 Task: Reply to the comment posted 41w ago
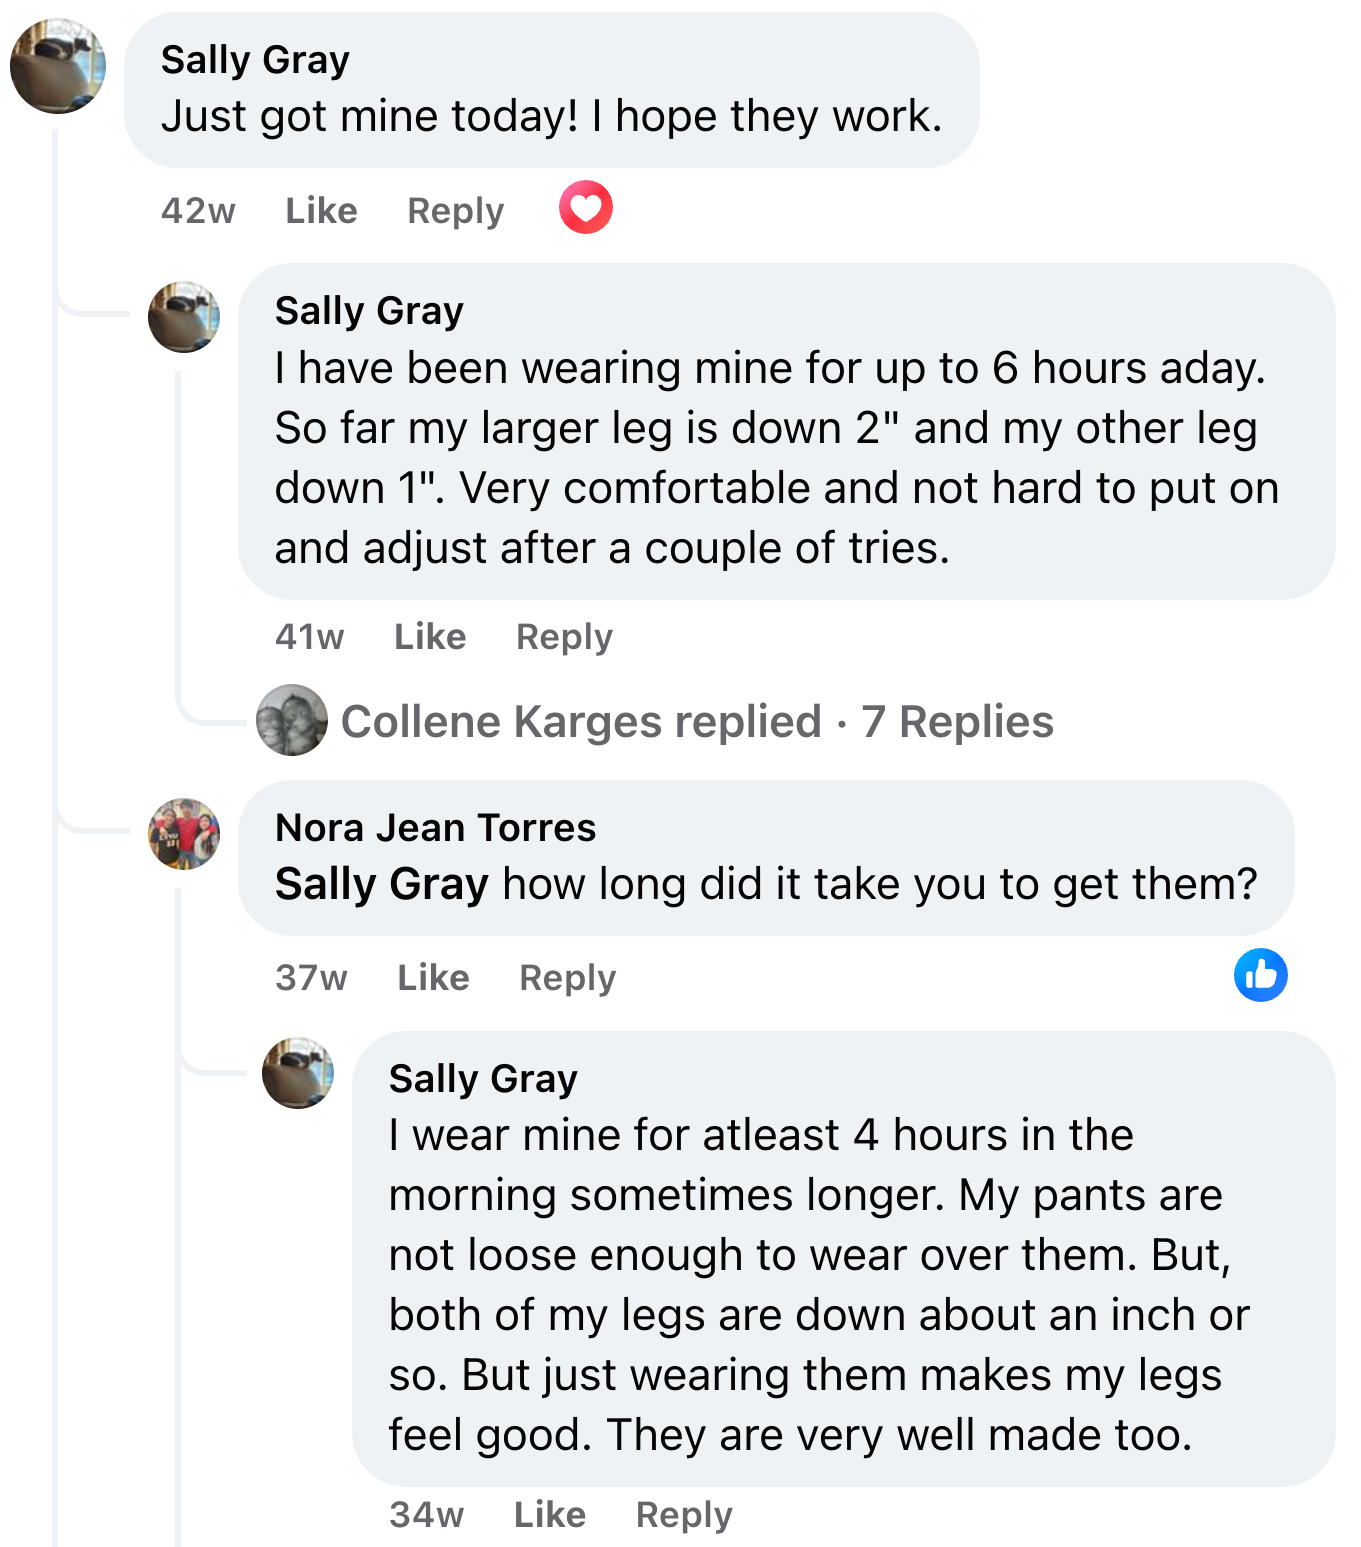564,637
